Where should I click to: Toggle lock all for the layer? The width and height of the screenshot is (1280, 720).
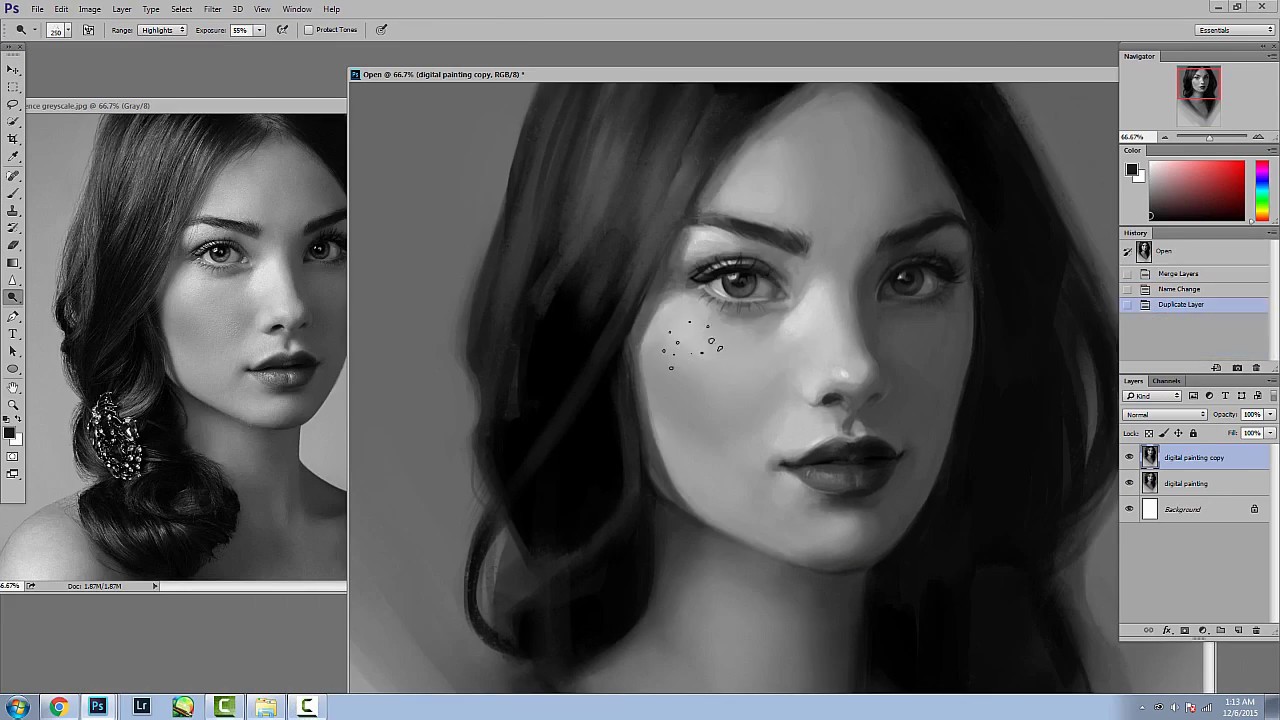click(1193, 433)
